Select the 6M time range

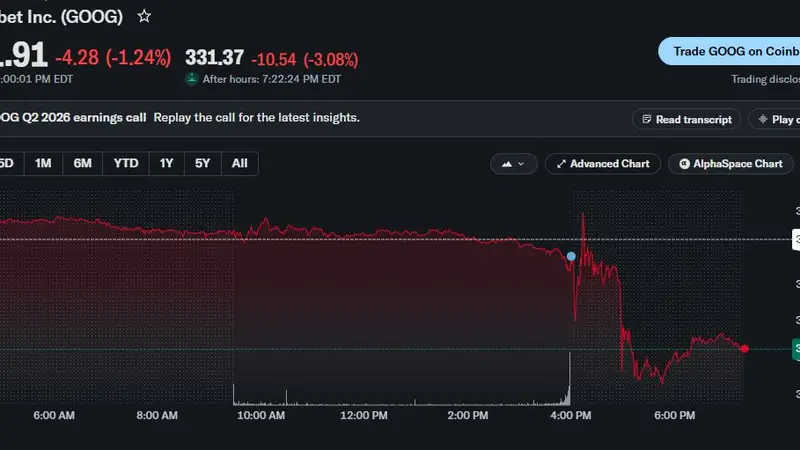82,163
